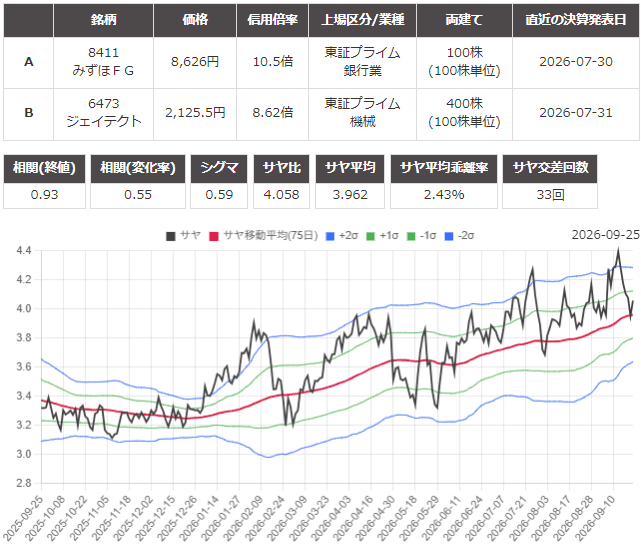The height and width of the screenshot is (554, 641).
Task: Click the correlation value 0.93
Action: (45, 195)
